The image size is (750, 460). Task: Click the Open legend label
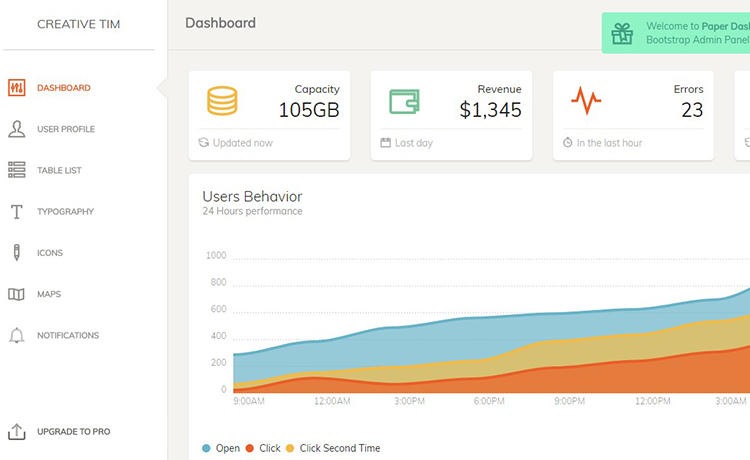click(228, 448)
